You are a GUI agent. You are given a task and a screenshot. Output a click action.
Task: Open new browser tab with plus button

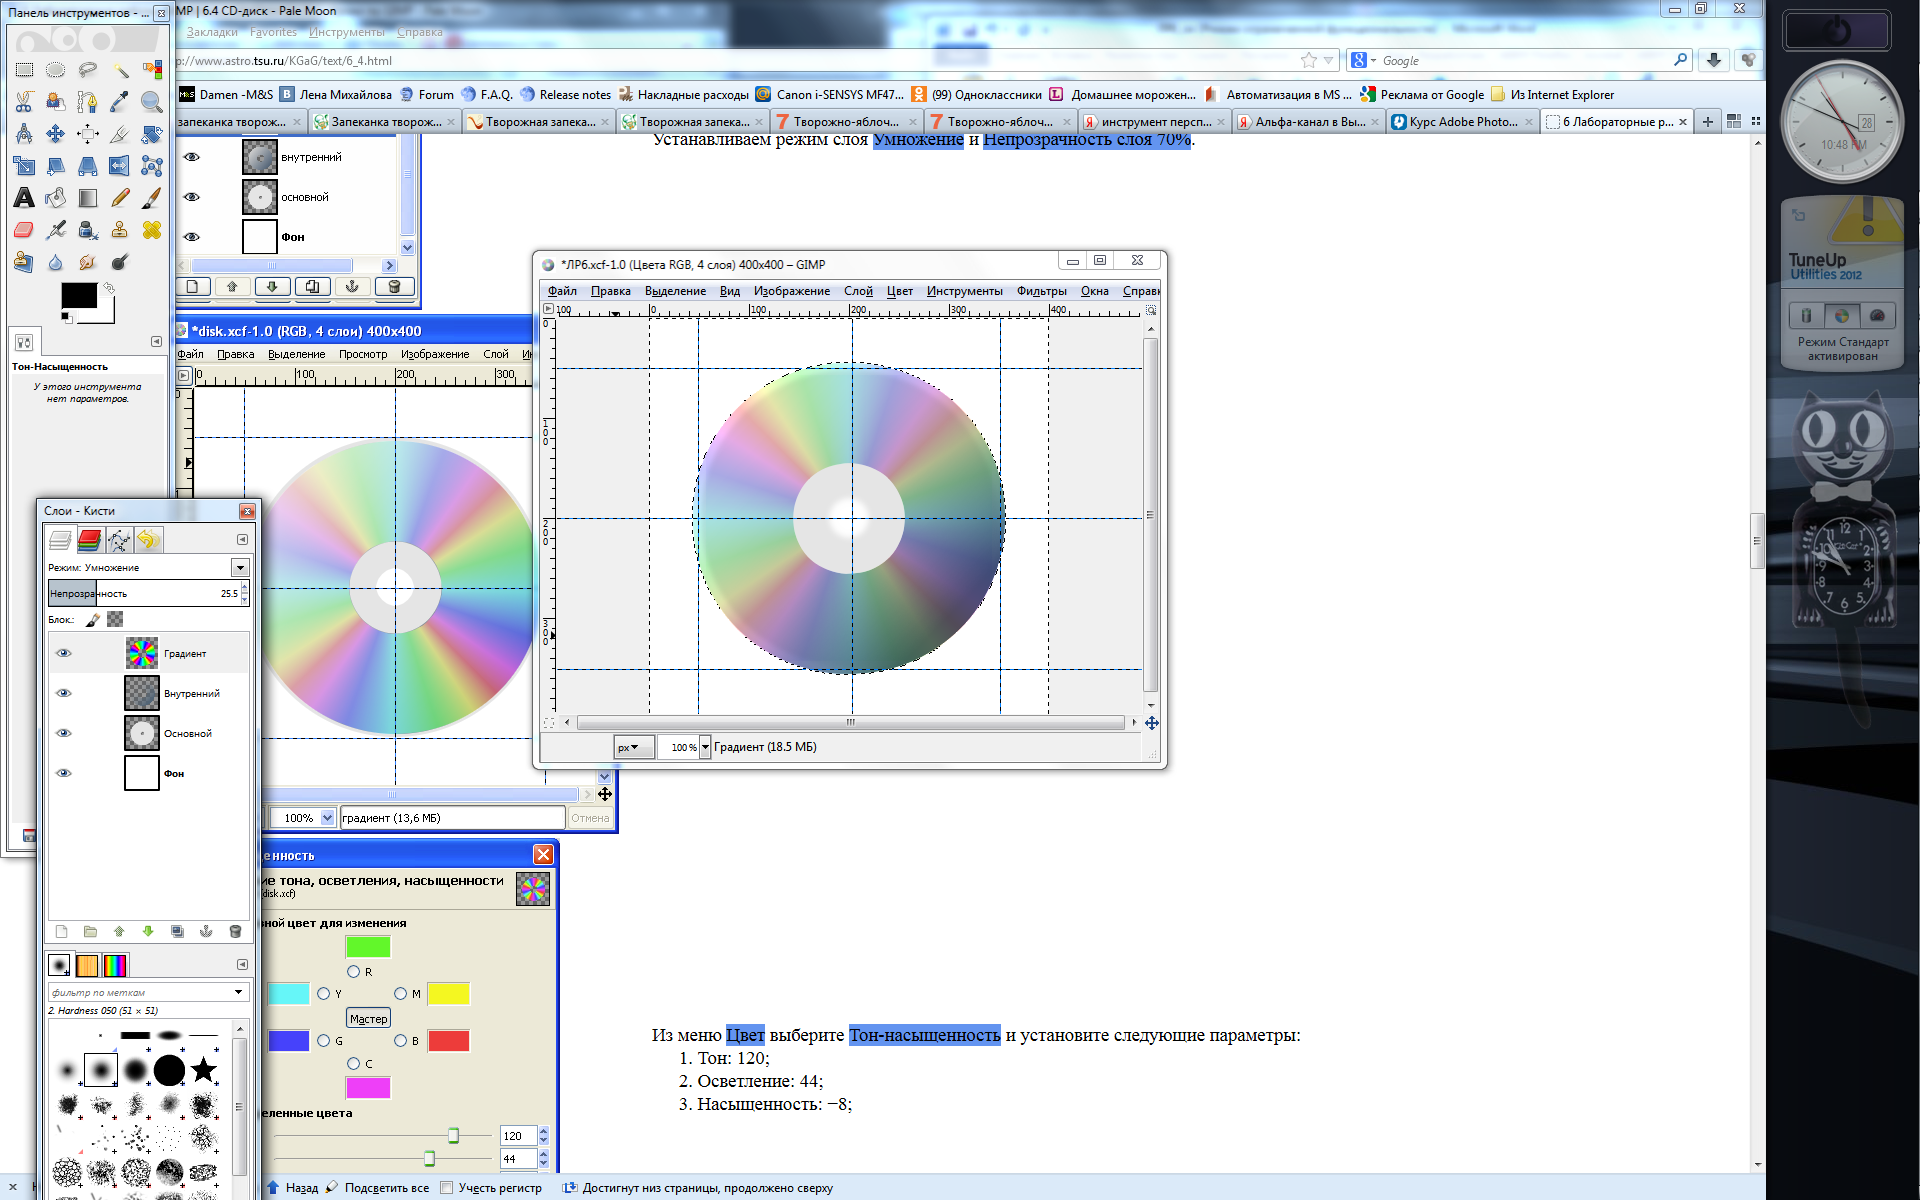[x=1708, y=122]
